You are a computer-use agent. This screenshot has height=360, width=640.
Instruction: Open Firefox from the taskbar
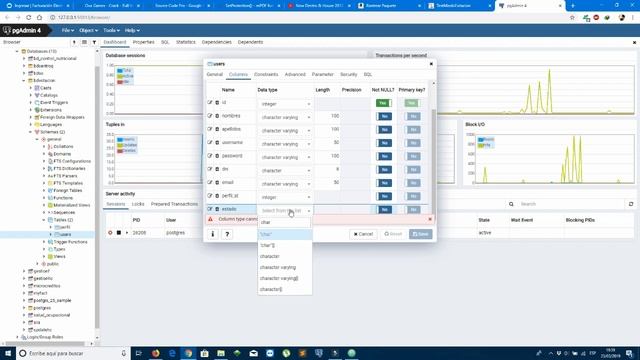click(x=156, y=353)
